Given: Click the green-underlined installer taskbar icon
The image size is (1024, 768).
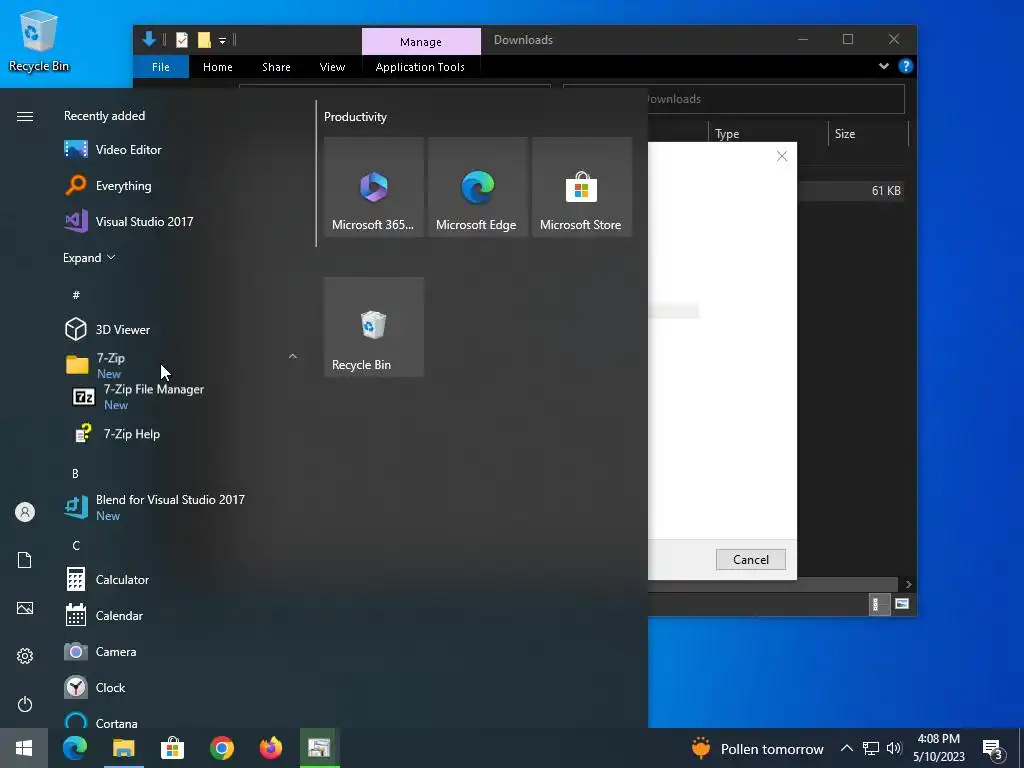Looking at the screenshot, I should tap(319, 748).
